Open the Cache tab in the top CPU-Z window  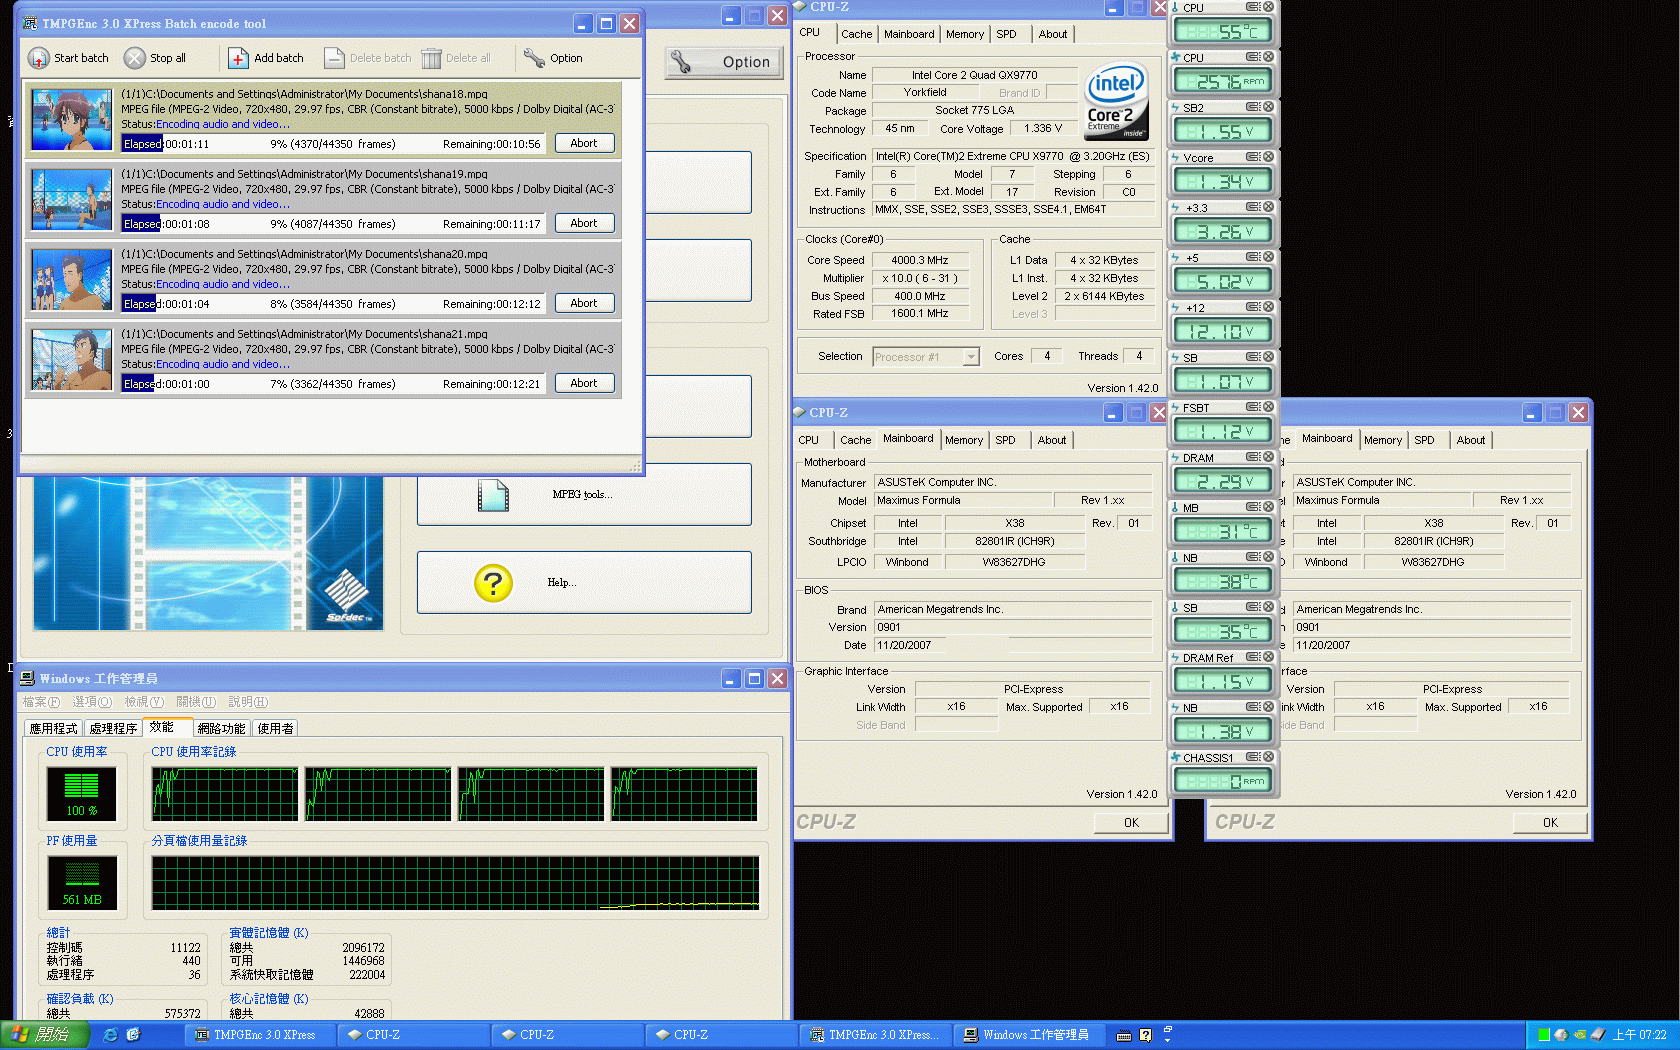[856, 34]
